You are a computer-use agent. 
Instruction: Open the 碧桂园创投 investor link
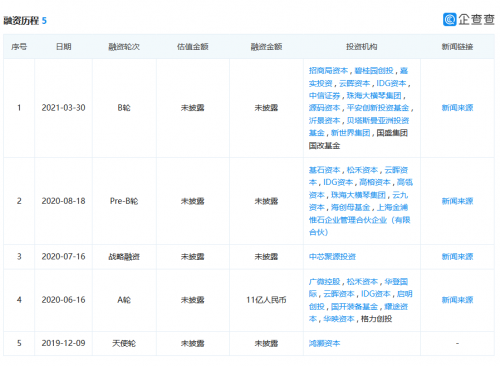374,71
